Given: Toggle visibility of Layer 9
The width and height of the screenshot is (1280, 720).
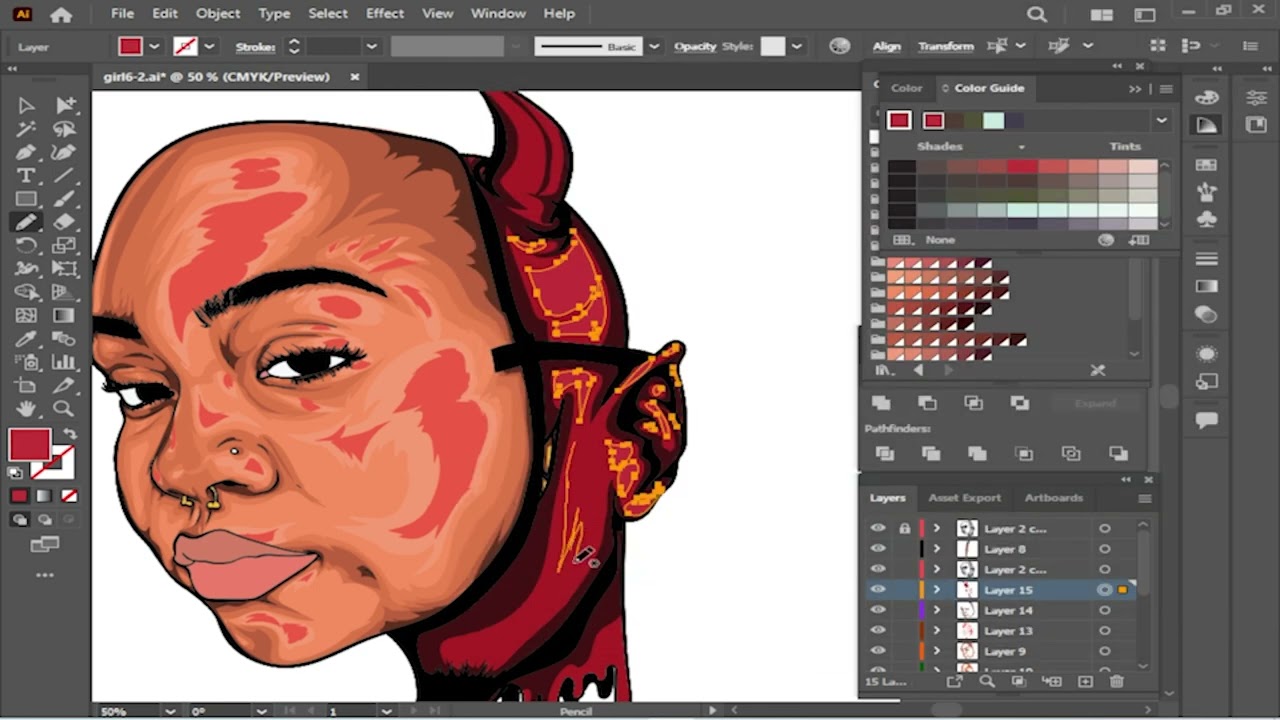Looking at the screenshot, I should coord(878,651).
